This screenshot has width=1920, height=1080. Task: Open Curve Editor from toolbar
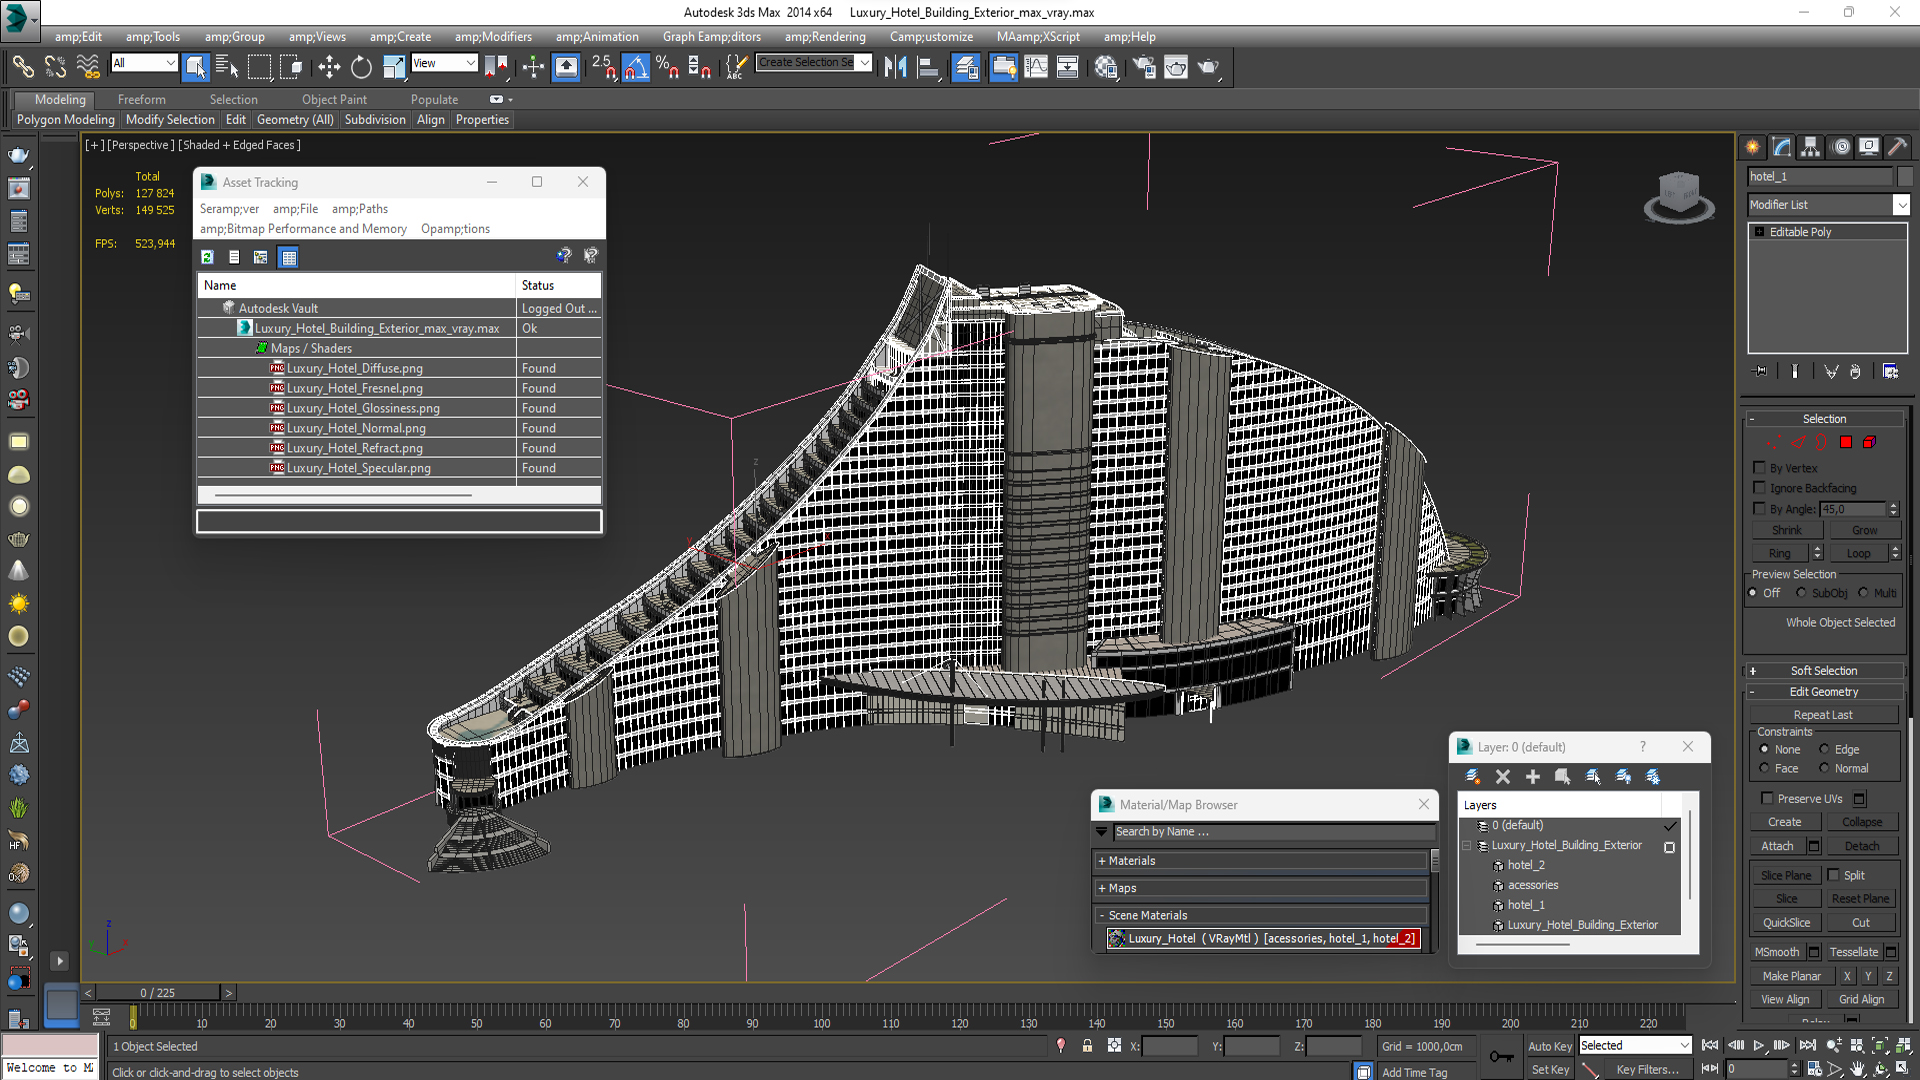pyautogui.click(x=1036, y=67)
